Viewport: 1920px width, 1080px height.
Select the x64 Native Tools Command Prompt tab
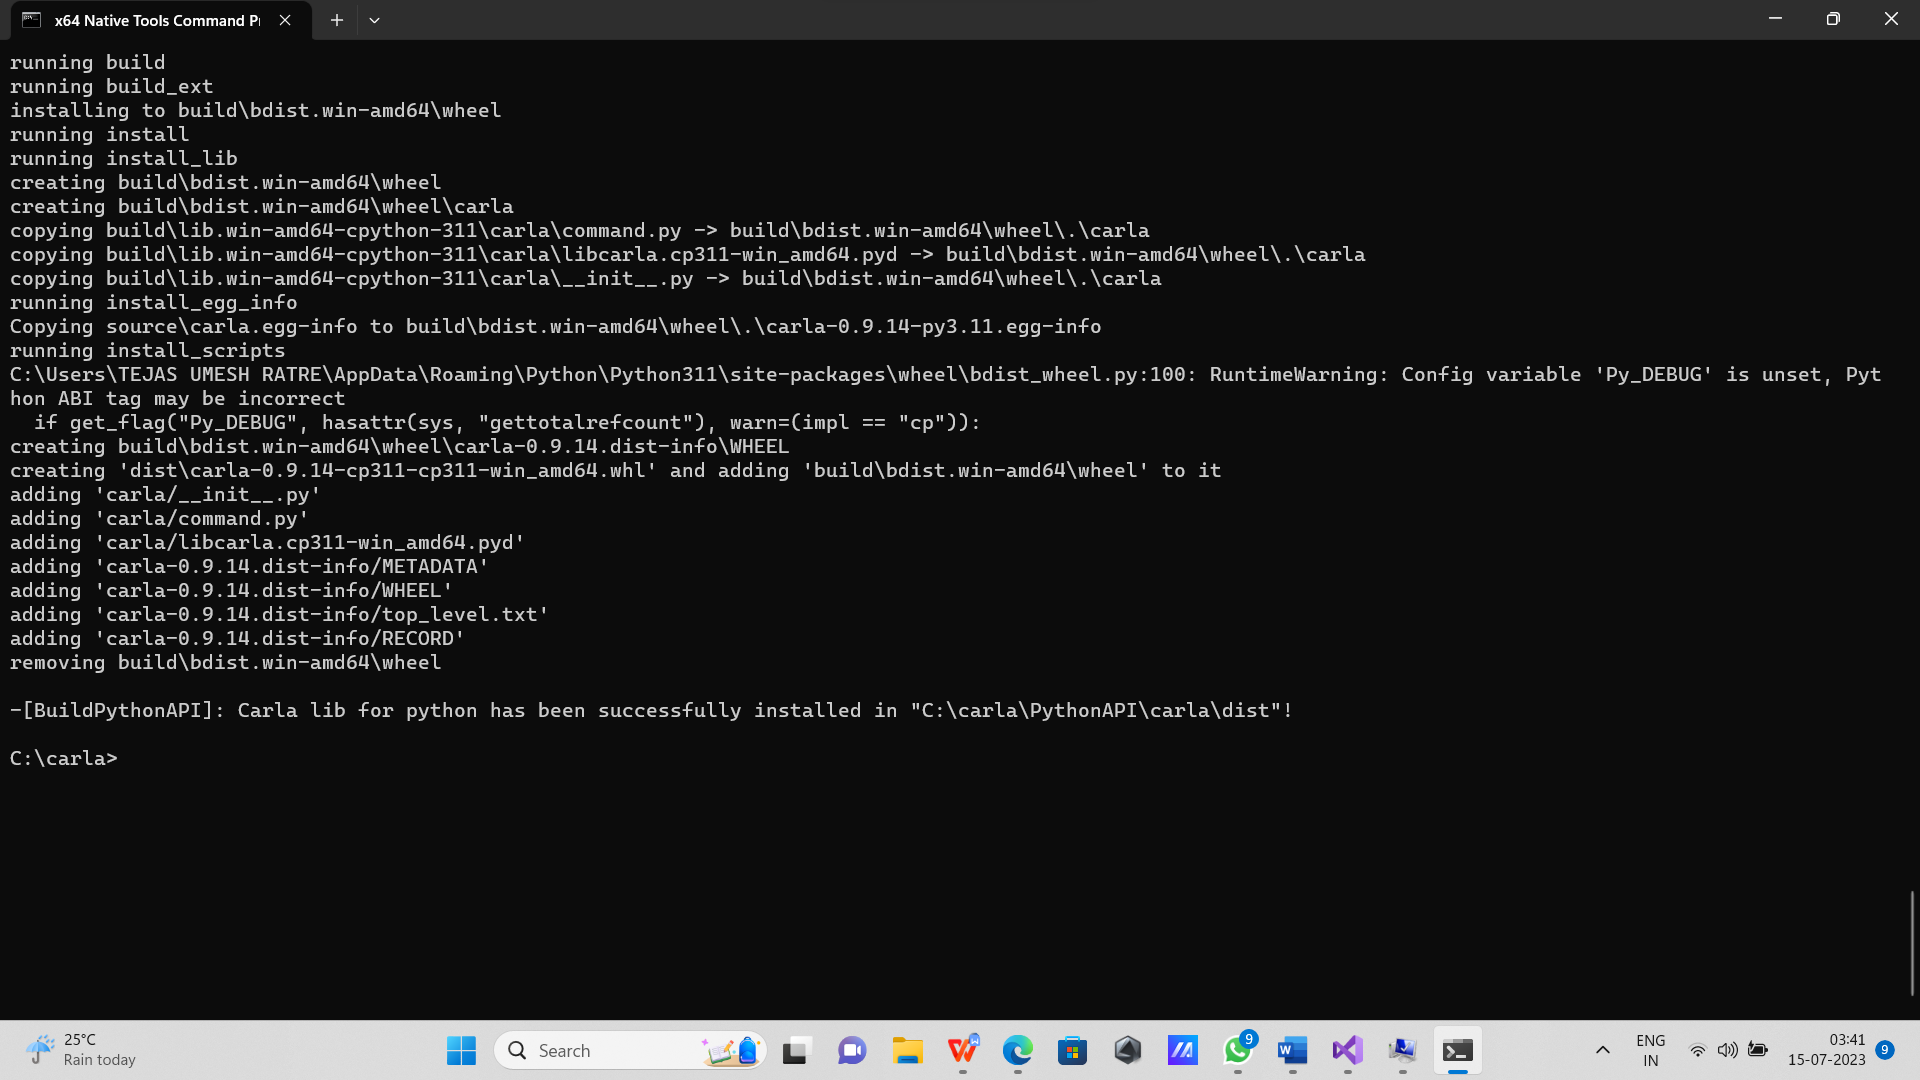click(150, 20)
